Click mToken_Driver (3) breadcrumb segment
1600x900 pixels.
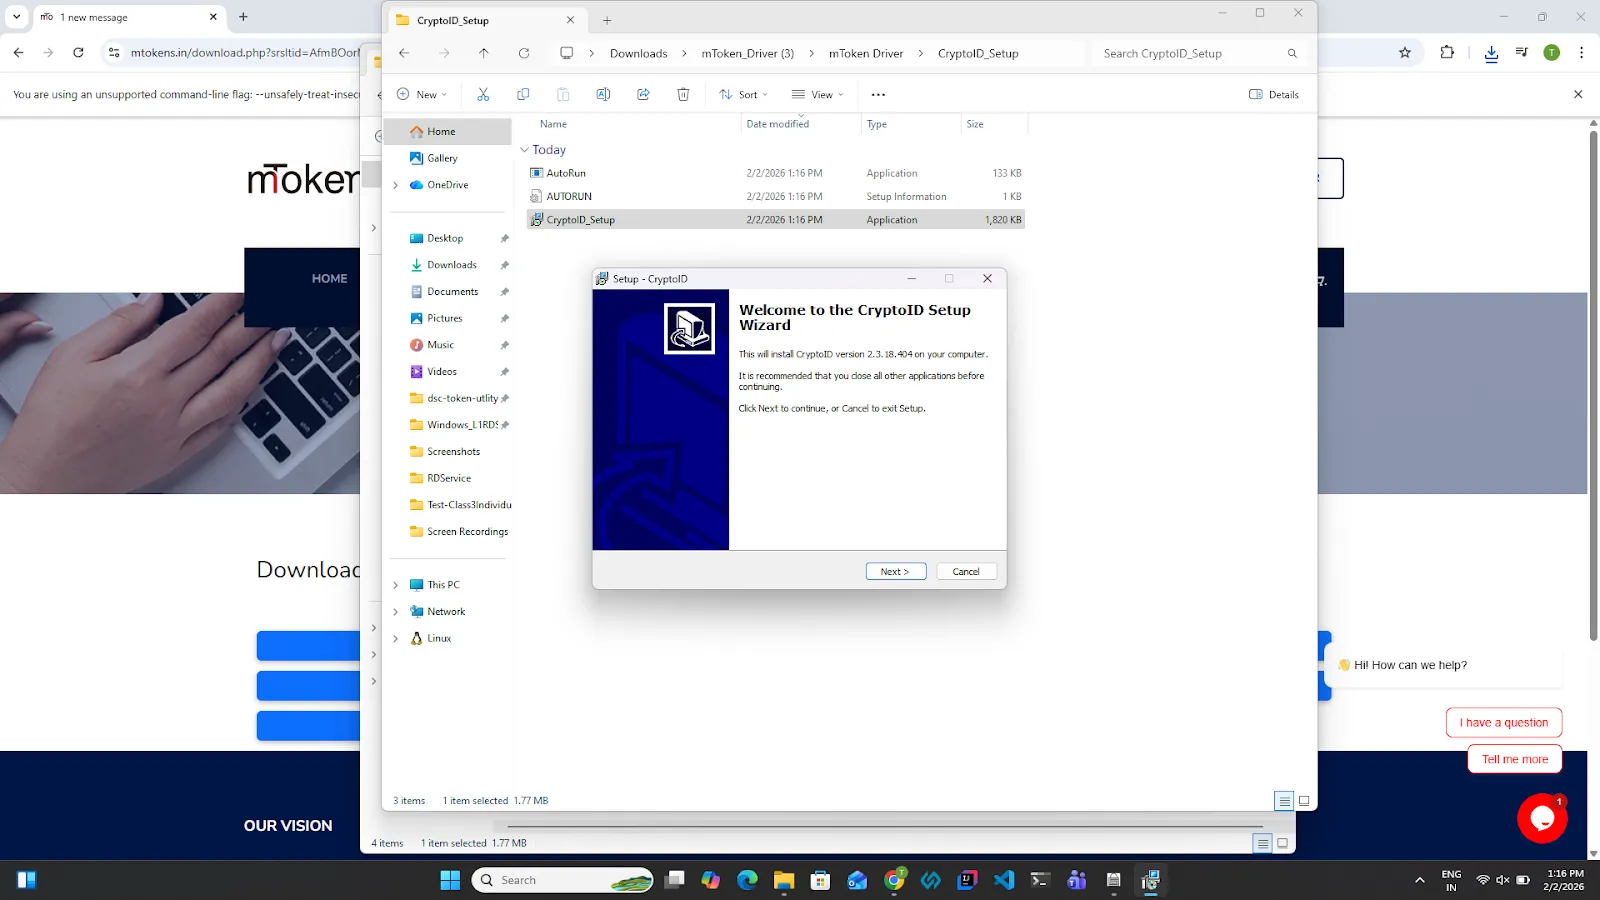pyautogui.click(x=747, y=53)
